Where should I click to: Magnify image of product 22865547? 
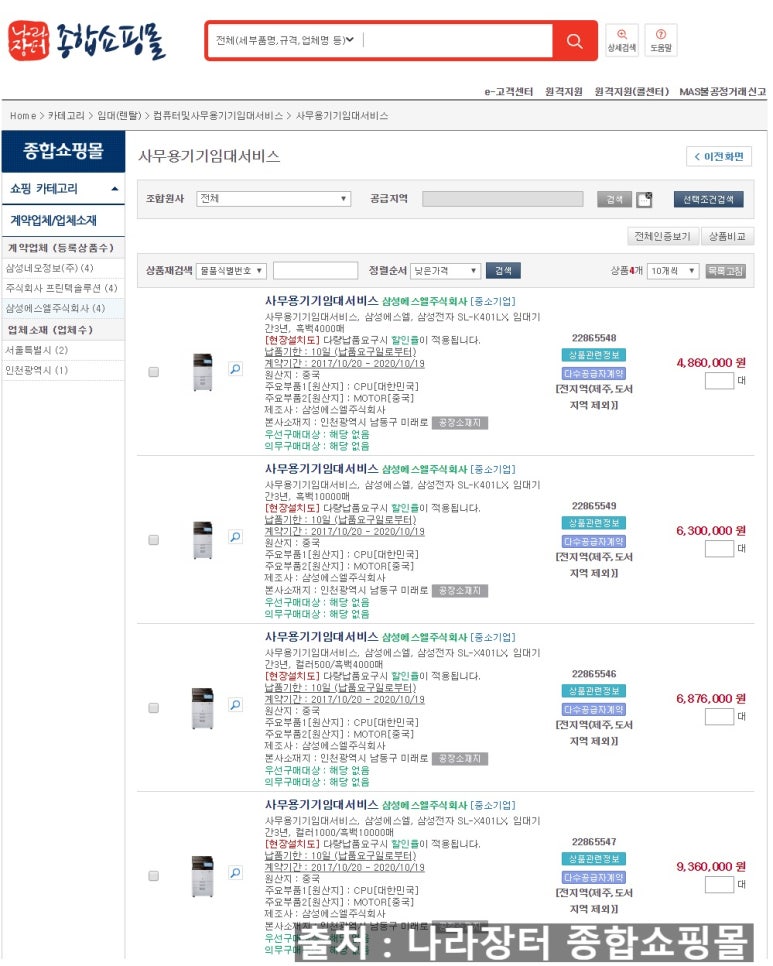[235, 873]
